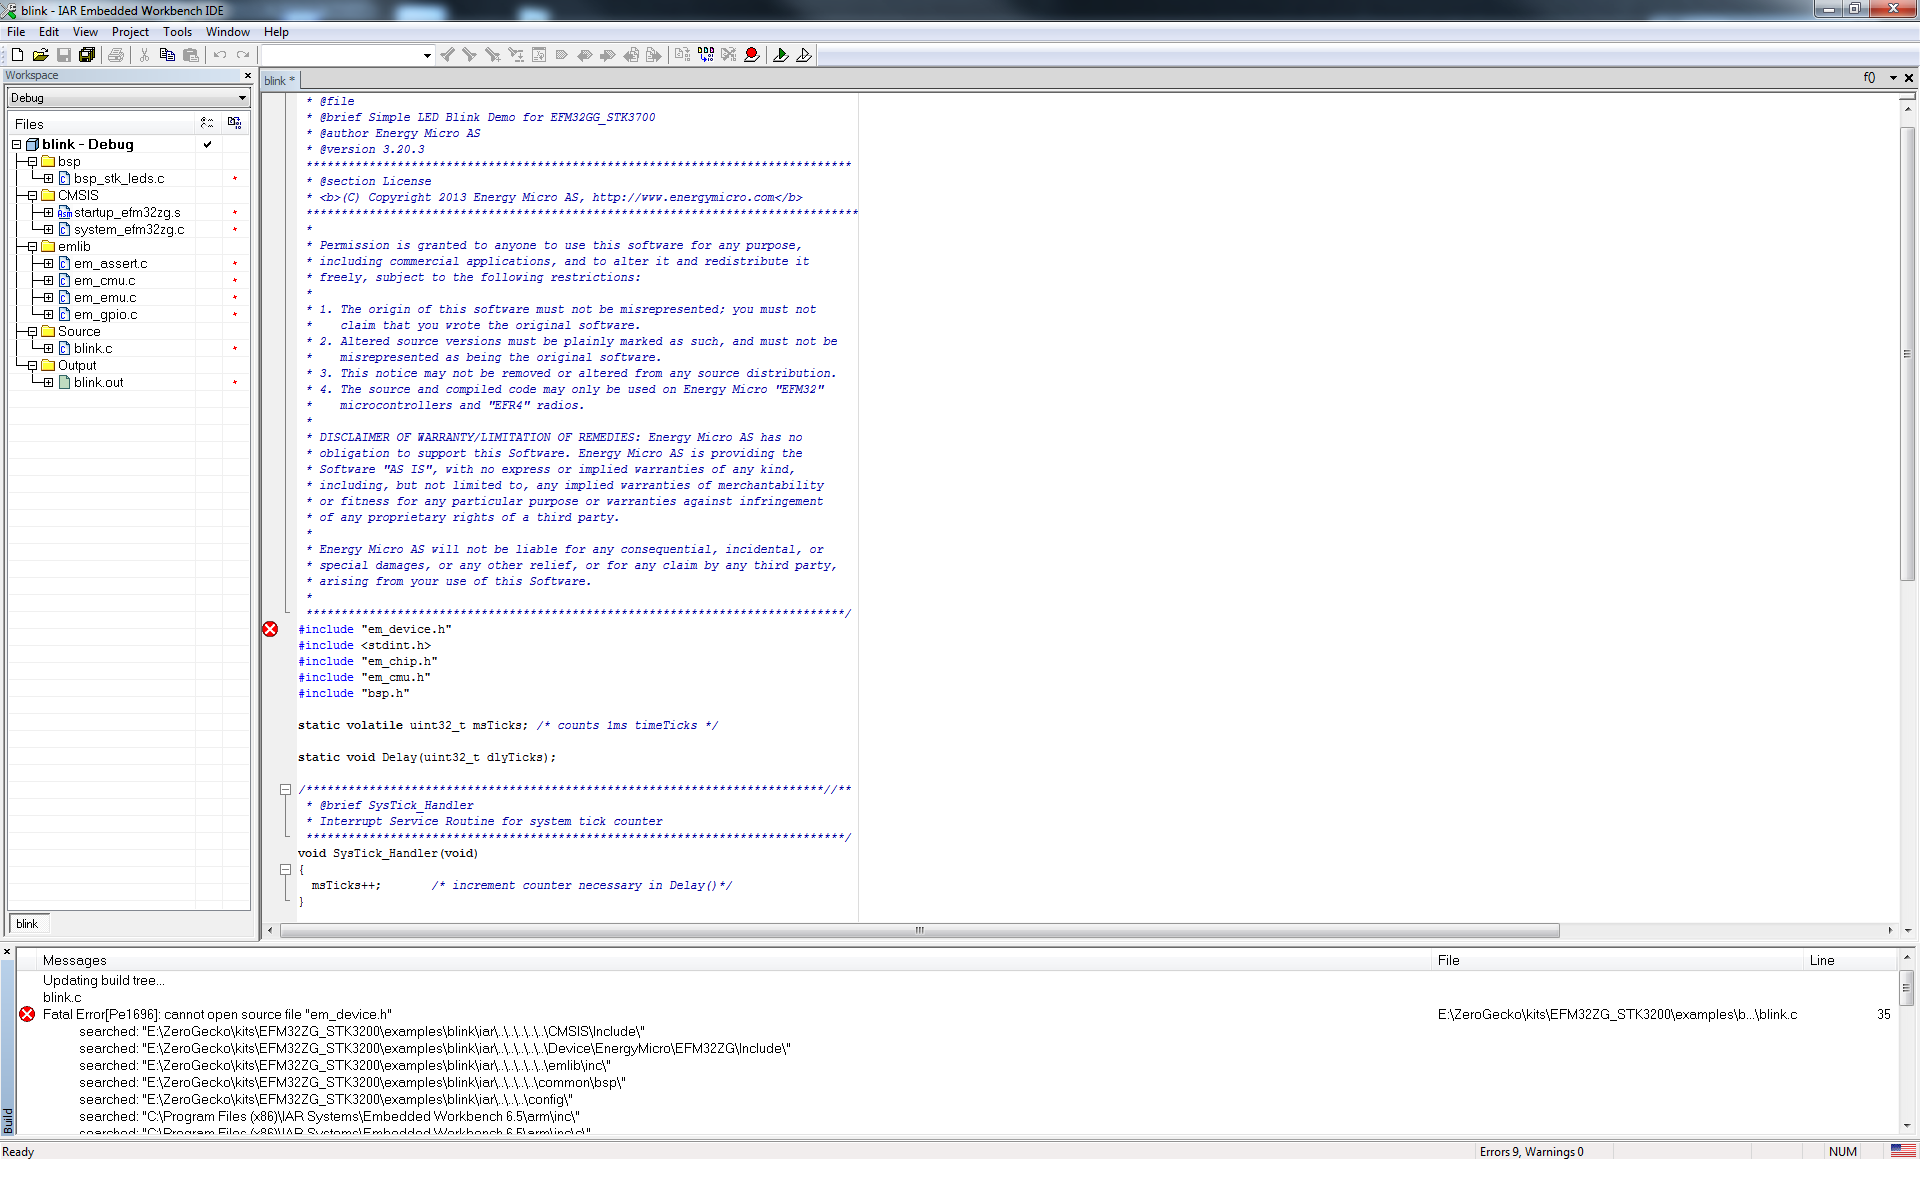Collapse the SysTick_Handler function body fold

285,869
